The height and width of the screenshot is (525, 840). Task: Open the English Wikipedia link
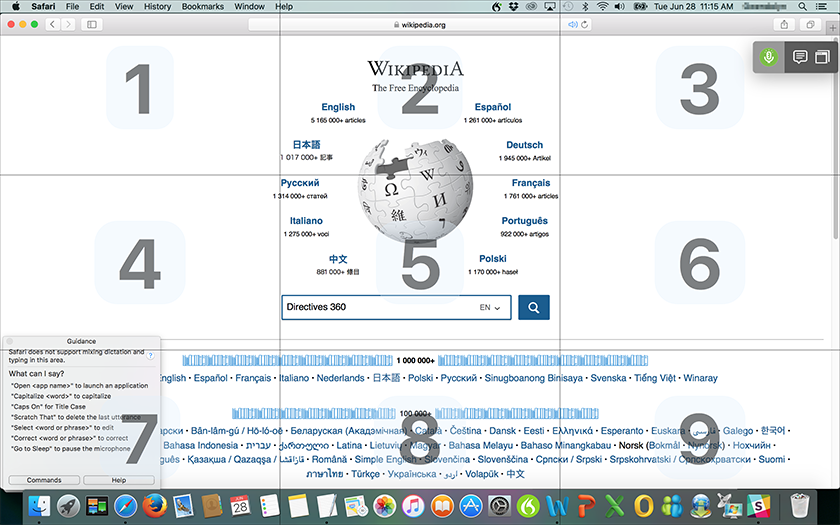click(x=338, y=107)
